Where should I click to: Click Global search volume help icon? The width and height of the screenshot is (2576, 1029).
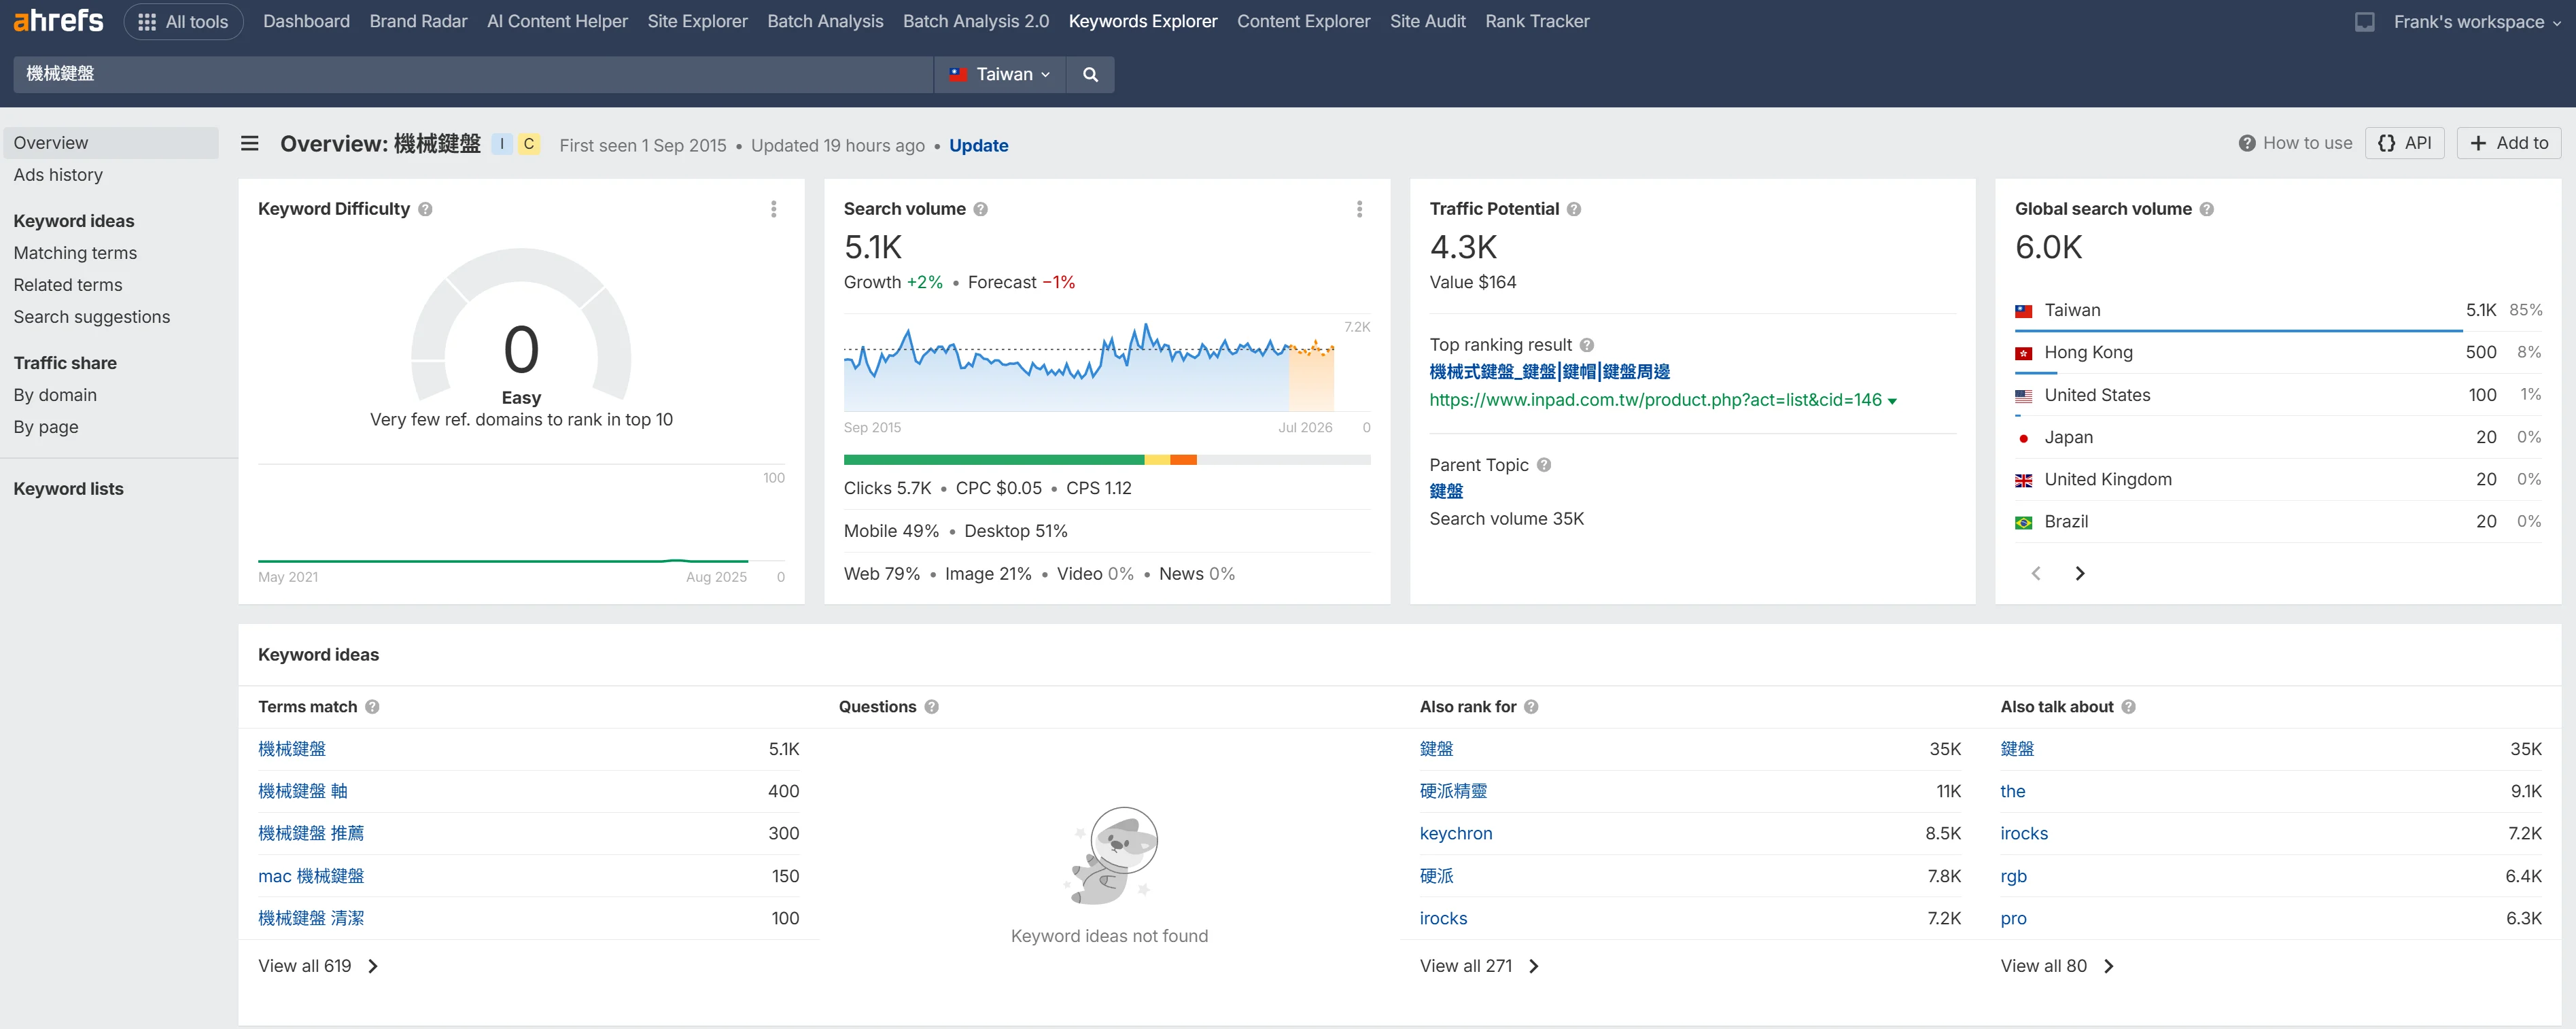click(x=2207, y=209)
